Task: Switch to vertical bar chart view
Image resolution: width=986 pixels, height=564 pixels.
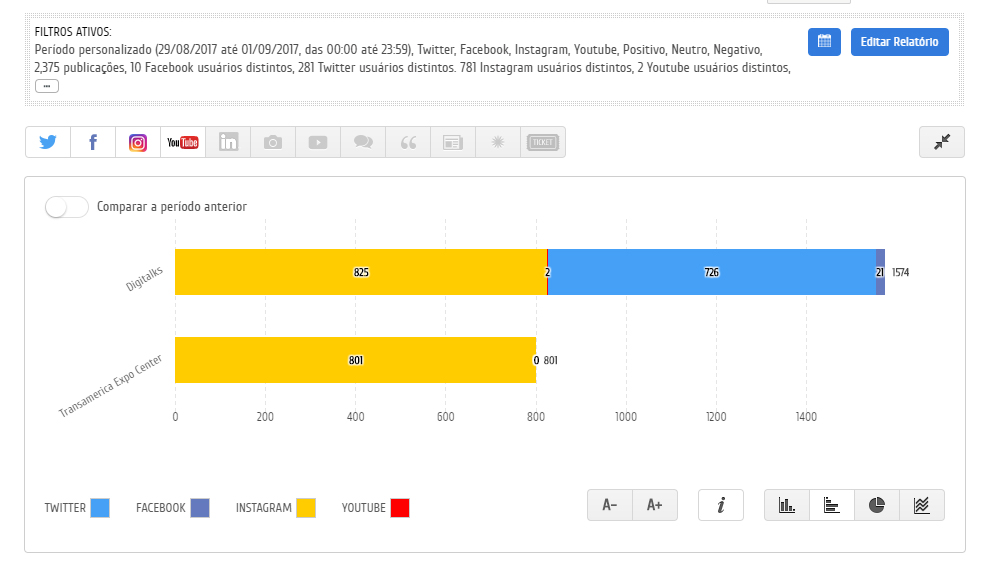Action: (787, 505)
